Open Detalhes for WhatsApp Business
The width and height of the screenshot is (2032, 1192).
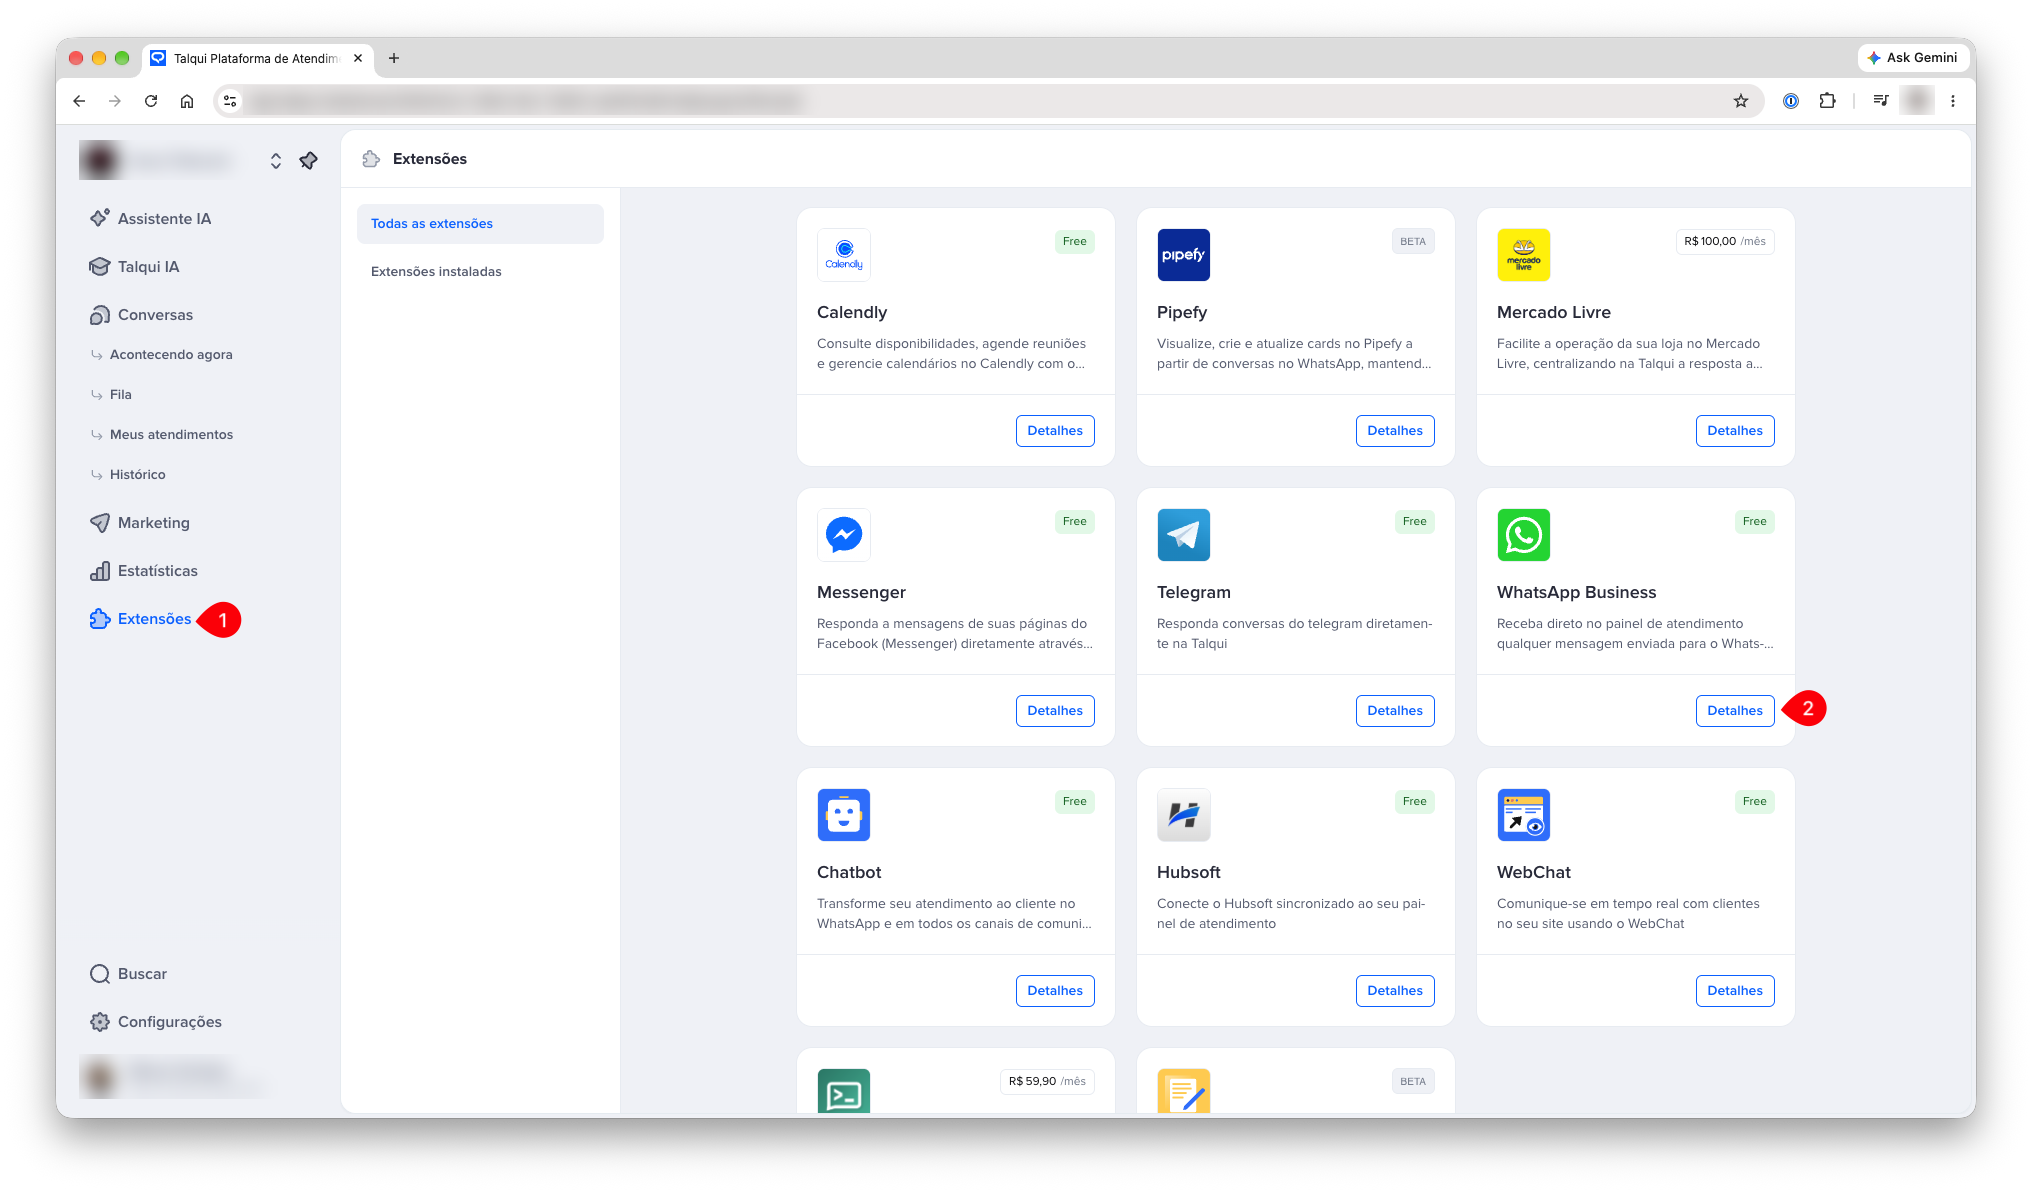point(1735,710)
